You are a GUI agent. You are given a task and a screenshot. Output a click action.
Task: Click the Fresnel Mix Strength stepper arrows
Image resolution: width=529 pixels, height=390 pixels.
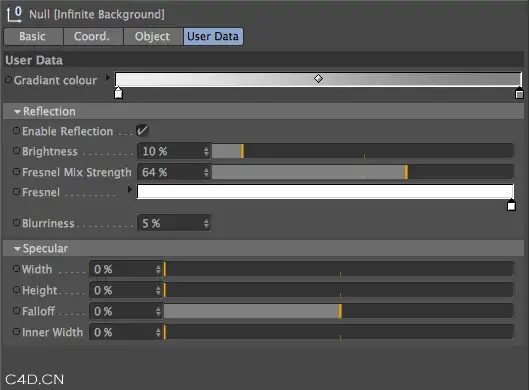pos(206,172)
